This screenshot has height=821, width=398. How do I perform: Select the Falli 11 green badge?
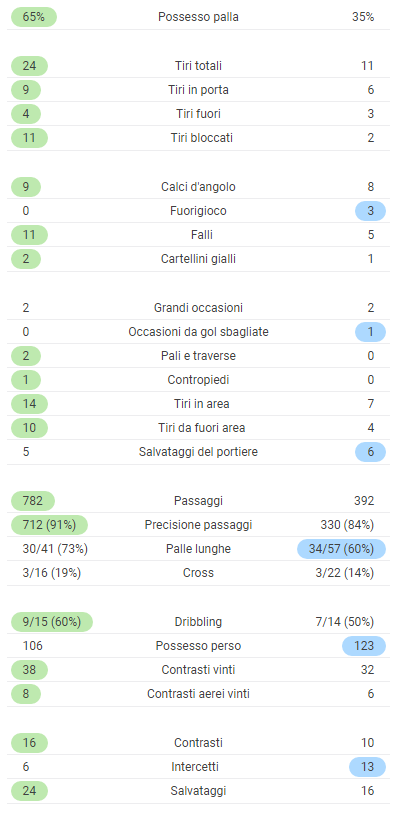click(29, 235)
